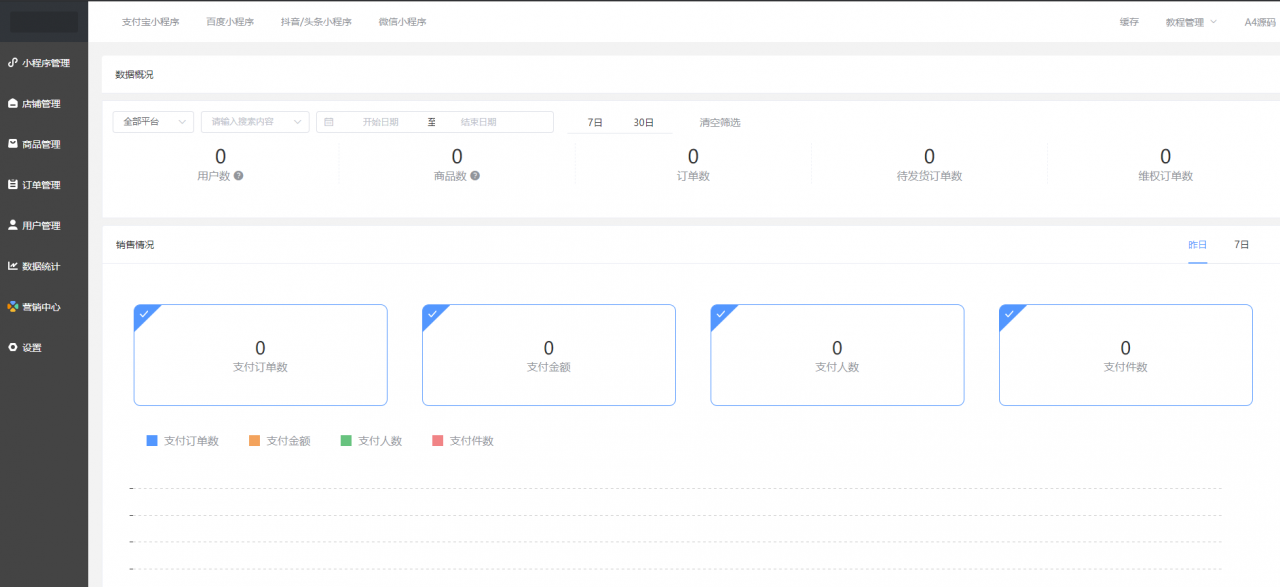Click the 维权订单数 statistic label

(x=1165, y=176)
